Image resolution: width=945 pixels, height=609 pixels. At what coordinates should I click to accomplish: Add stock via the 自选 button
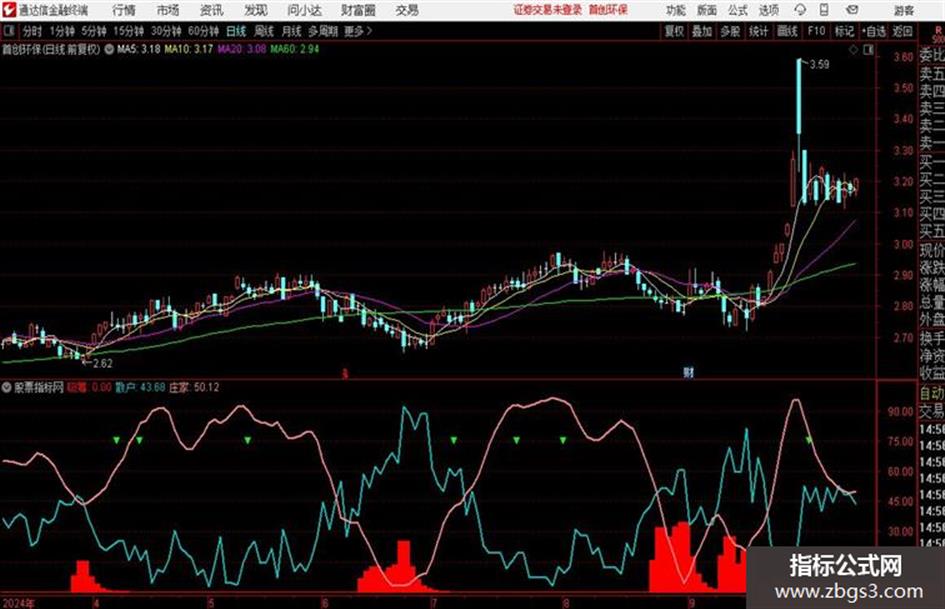point(874,31)
